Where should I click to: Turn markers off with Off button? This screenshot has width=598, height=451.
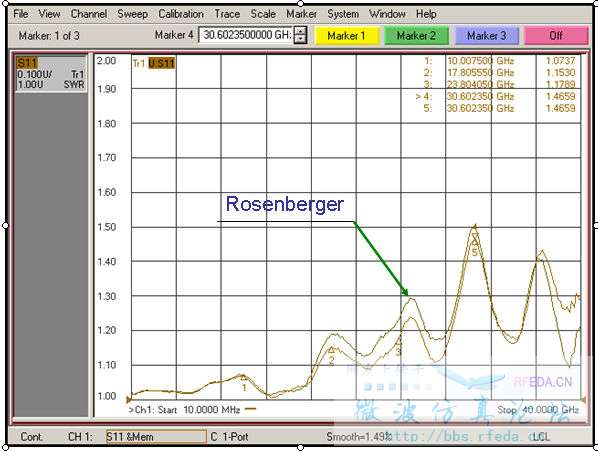[556, 36]
